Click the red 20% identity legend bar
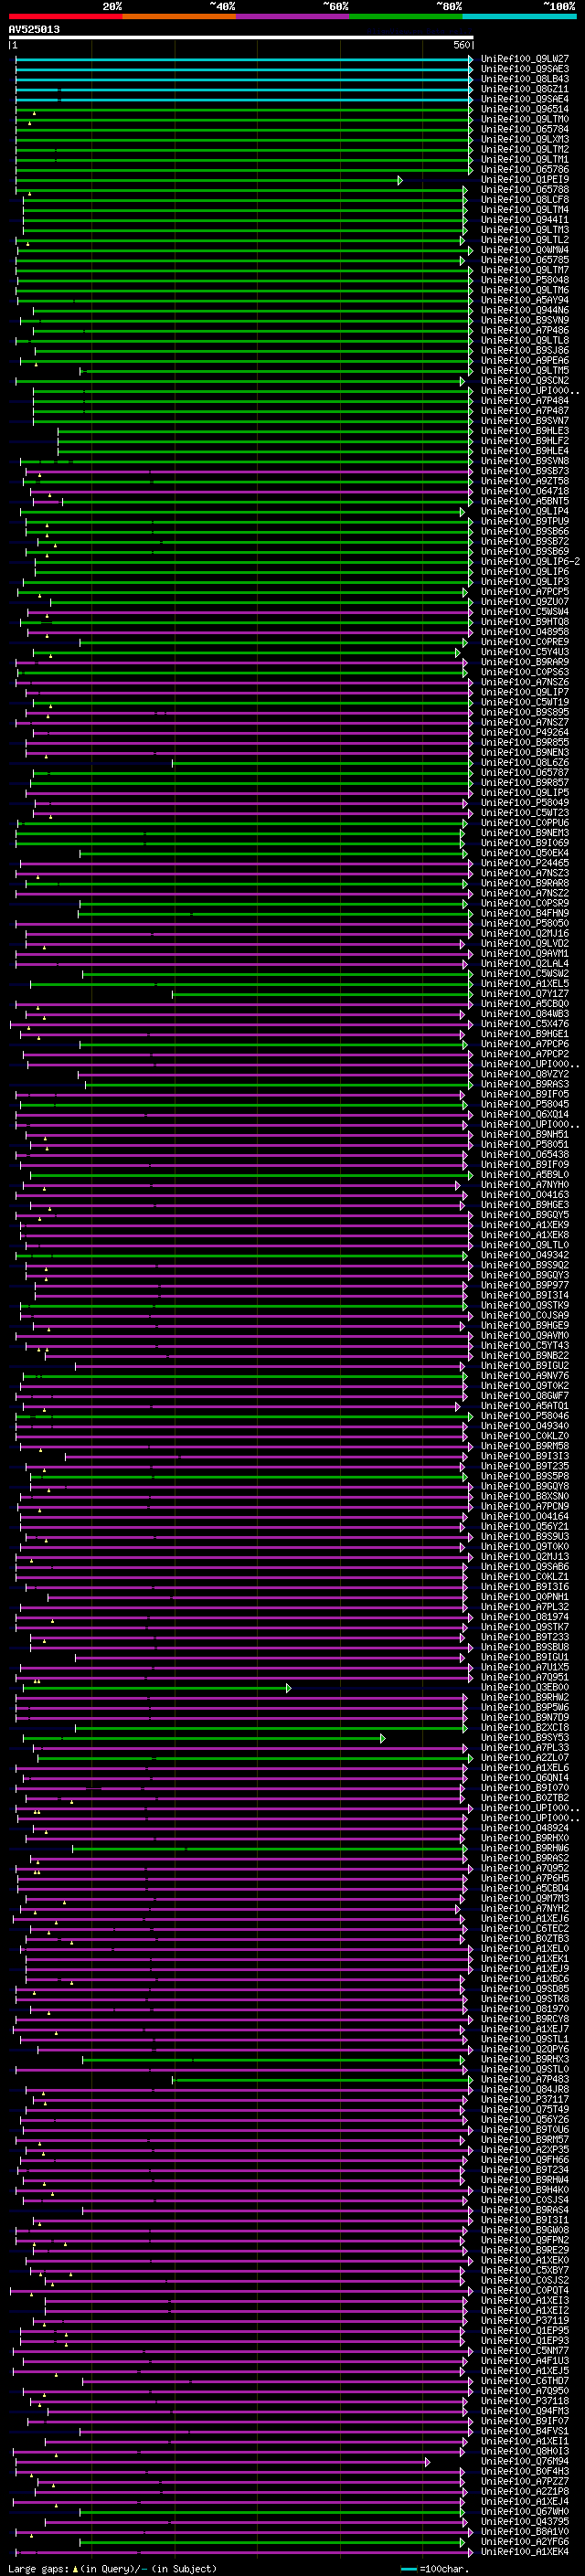 (x=65, y=17)
